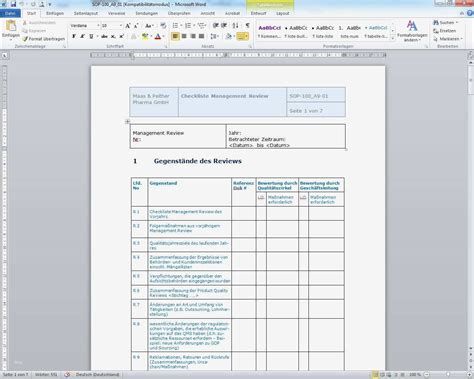Click the save icon in quick access

point(13,4)
